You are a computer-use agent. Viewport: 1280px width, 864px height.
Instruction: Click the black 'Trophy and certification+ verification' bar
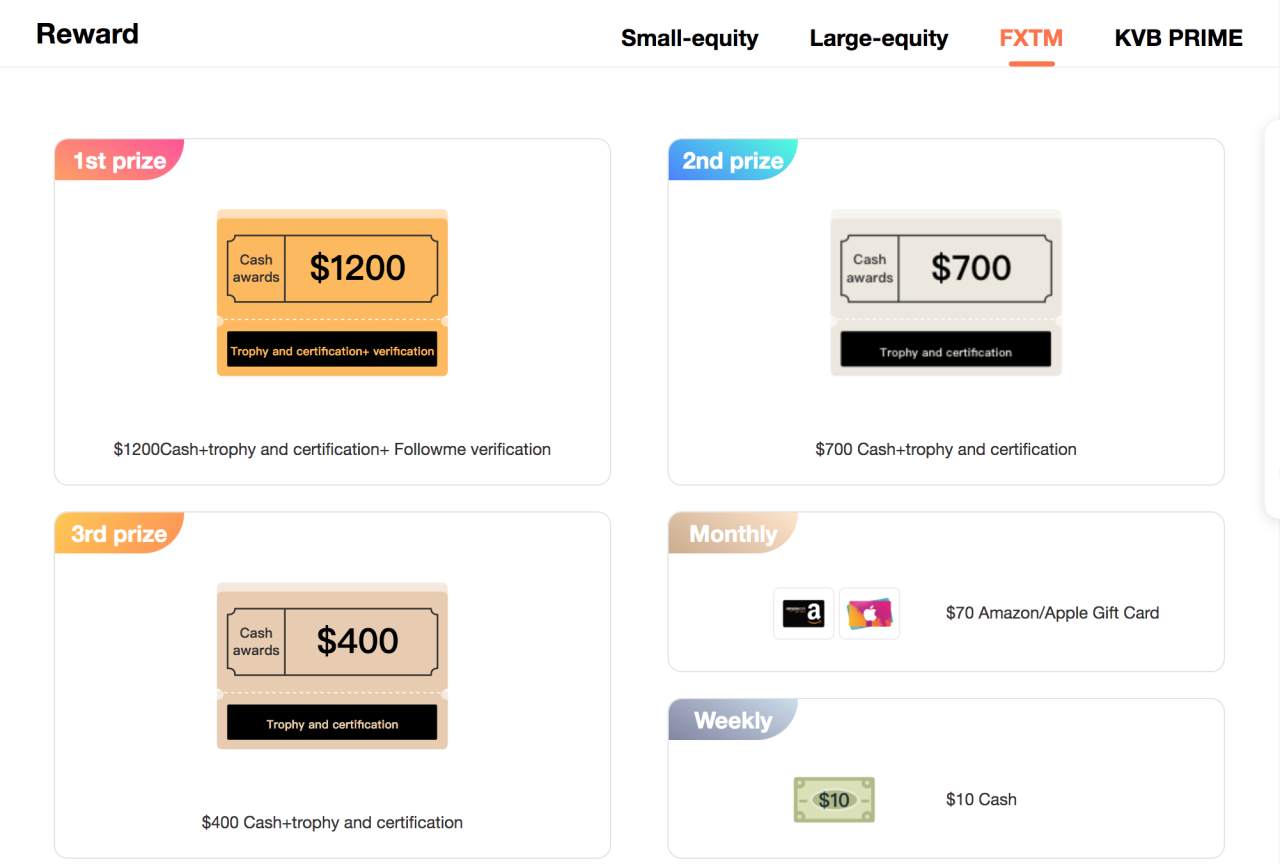coord(332,349)
